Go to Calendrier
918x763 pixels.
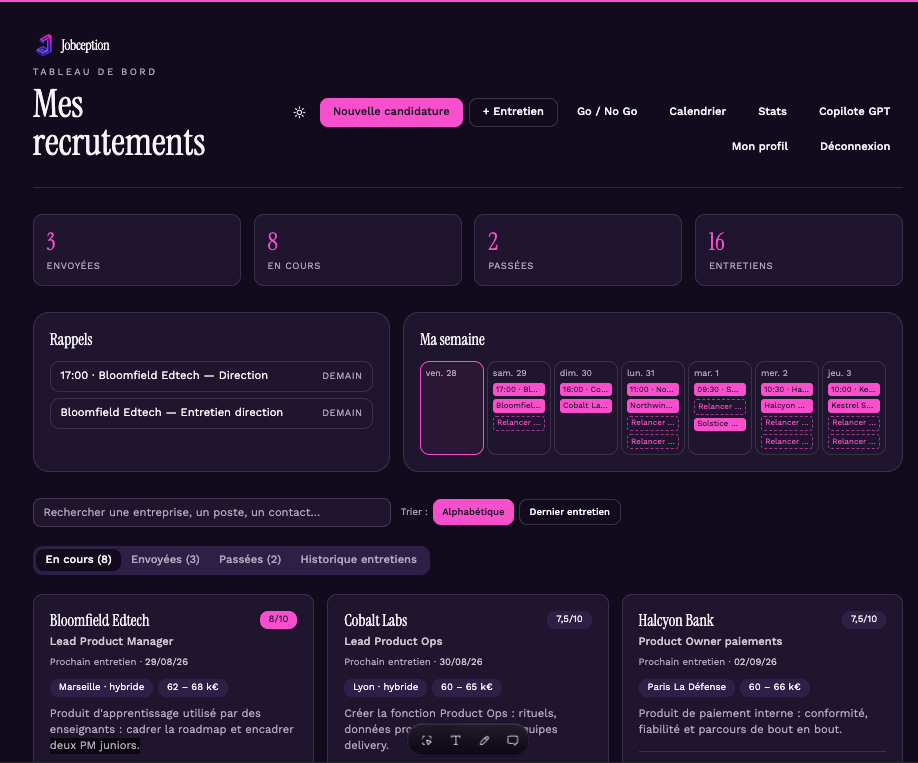point(697,112)
